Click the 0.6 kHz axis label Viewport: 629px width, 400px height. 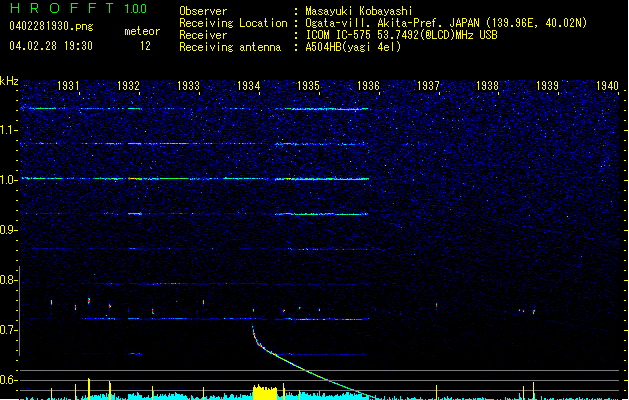[9, 380]
